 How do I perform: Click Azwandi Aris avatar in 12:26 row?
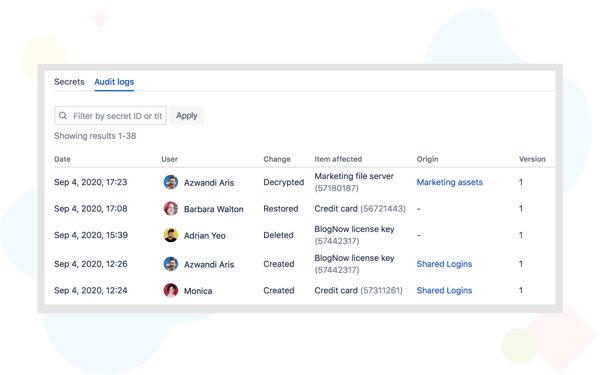click(171, 264)
